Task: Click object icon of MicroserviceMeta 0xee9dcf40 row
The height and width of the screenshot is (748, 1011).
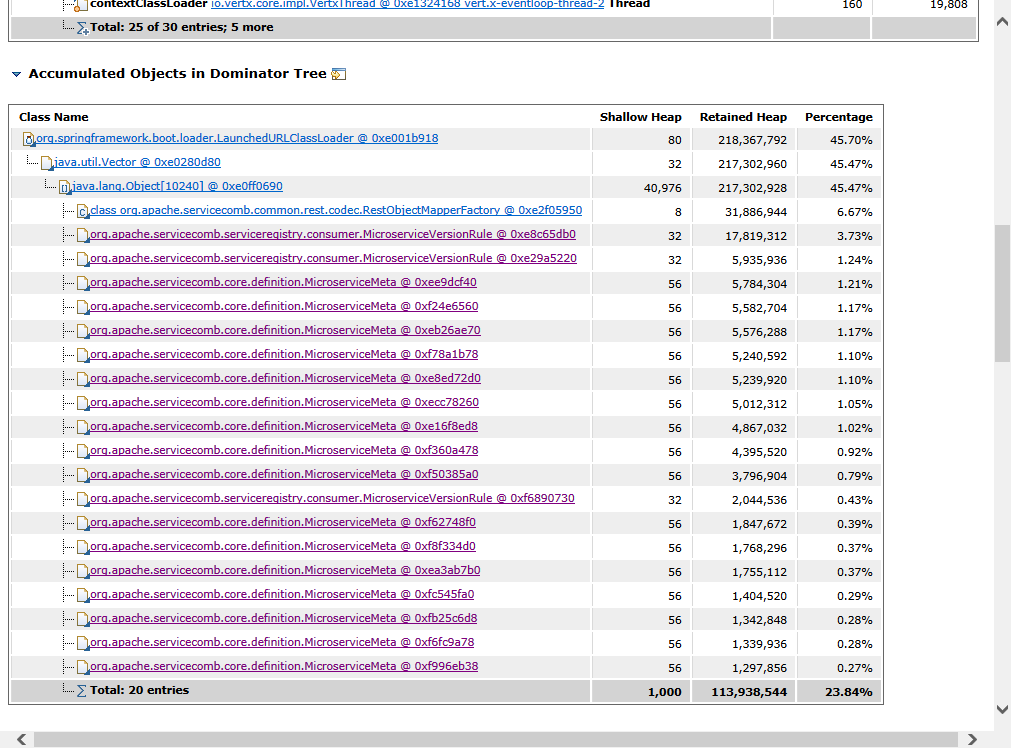Action: (x=83, y=283)
